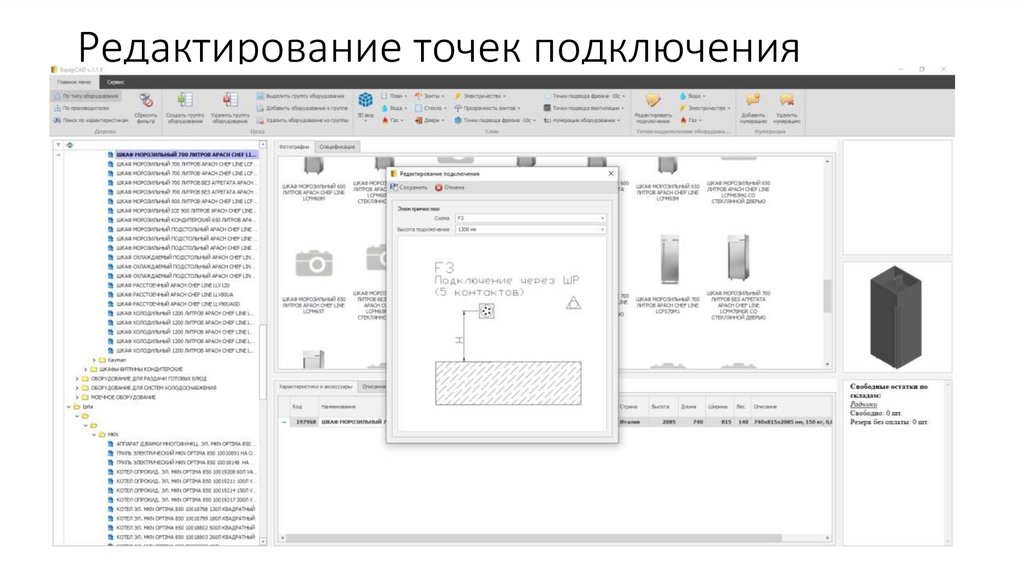
Task: Click the 3D cabinet preview image
Action: pyautogui.click(x=896, y=317)
